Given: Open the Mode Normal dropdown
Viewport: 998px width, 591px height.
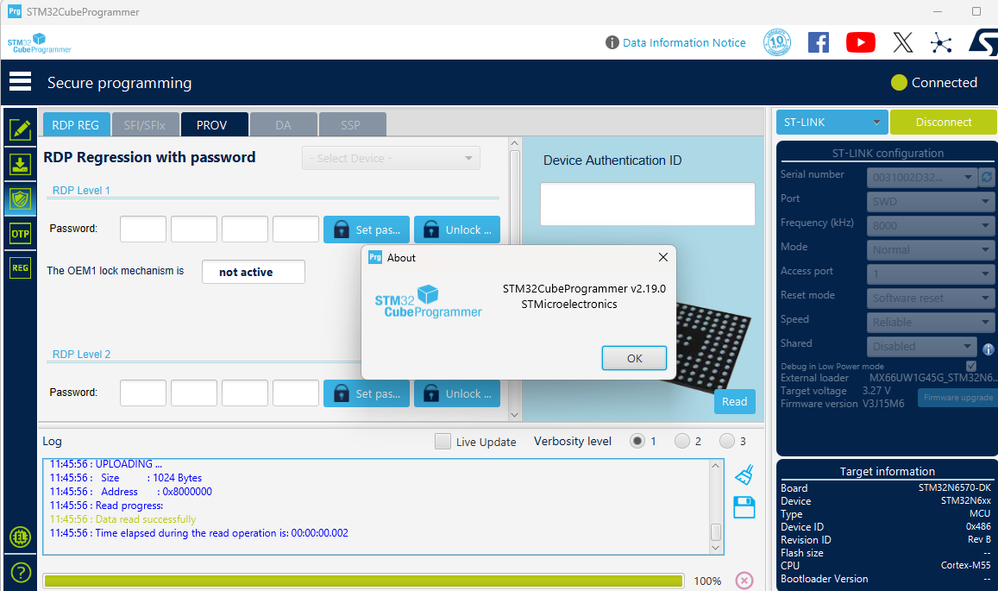Looking at the screenshot, I should [931, 249].
